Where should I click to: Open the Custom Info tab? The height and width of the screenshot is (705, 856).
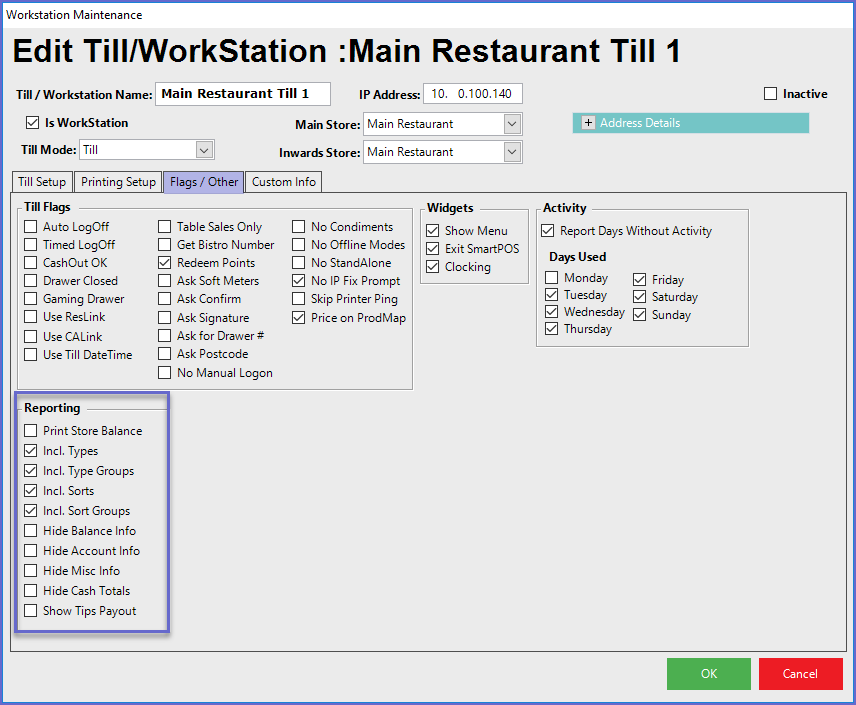click(x=283, y=182)
